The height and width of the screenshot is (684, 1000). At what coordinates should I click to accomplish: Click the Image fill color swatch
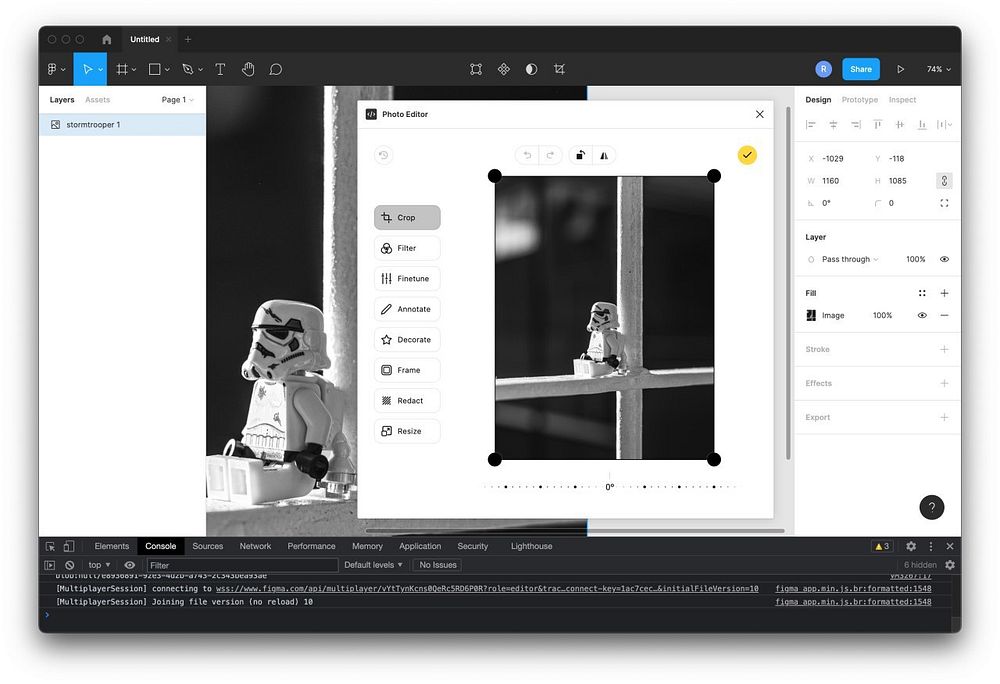811,316
